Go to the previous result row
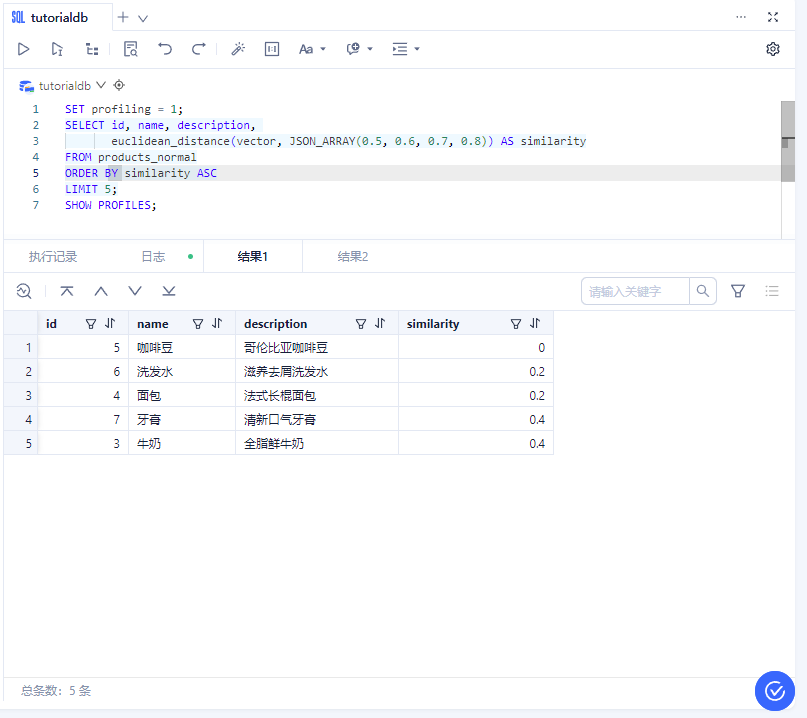 (x=101, y=291)
